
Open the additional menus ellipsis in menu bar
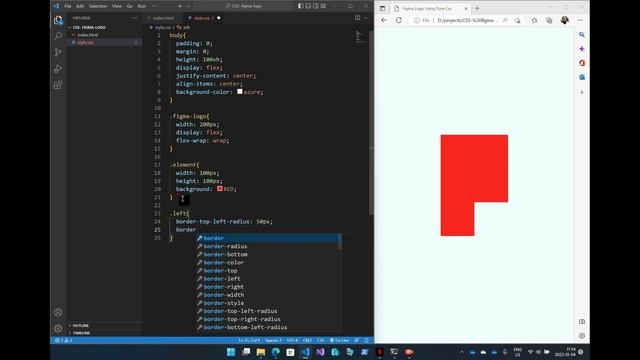click(x=154, y=6)
